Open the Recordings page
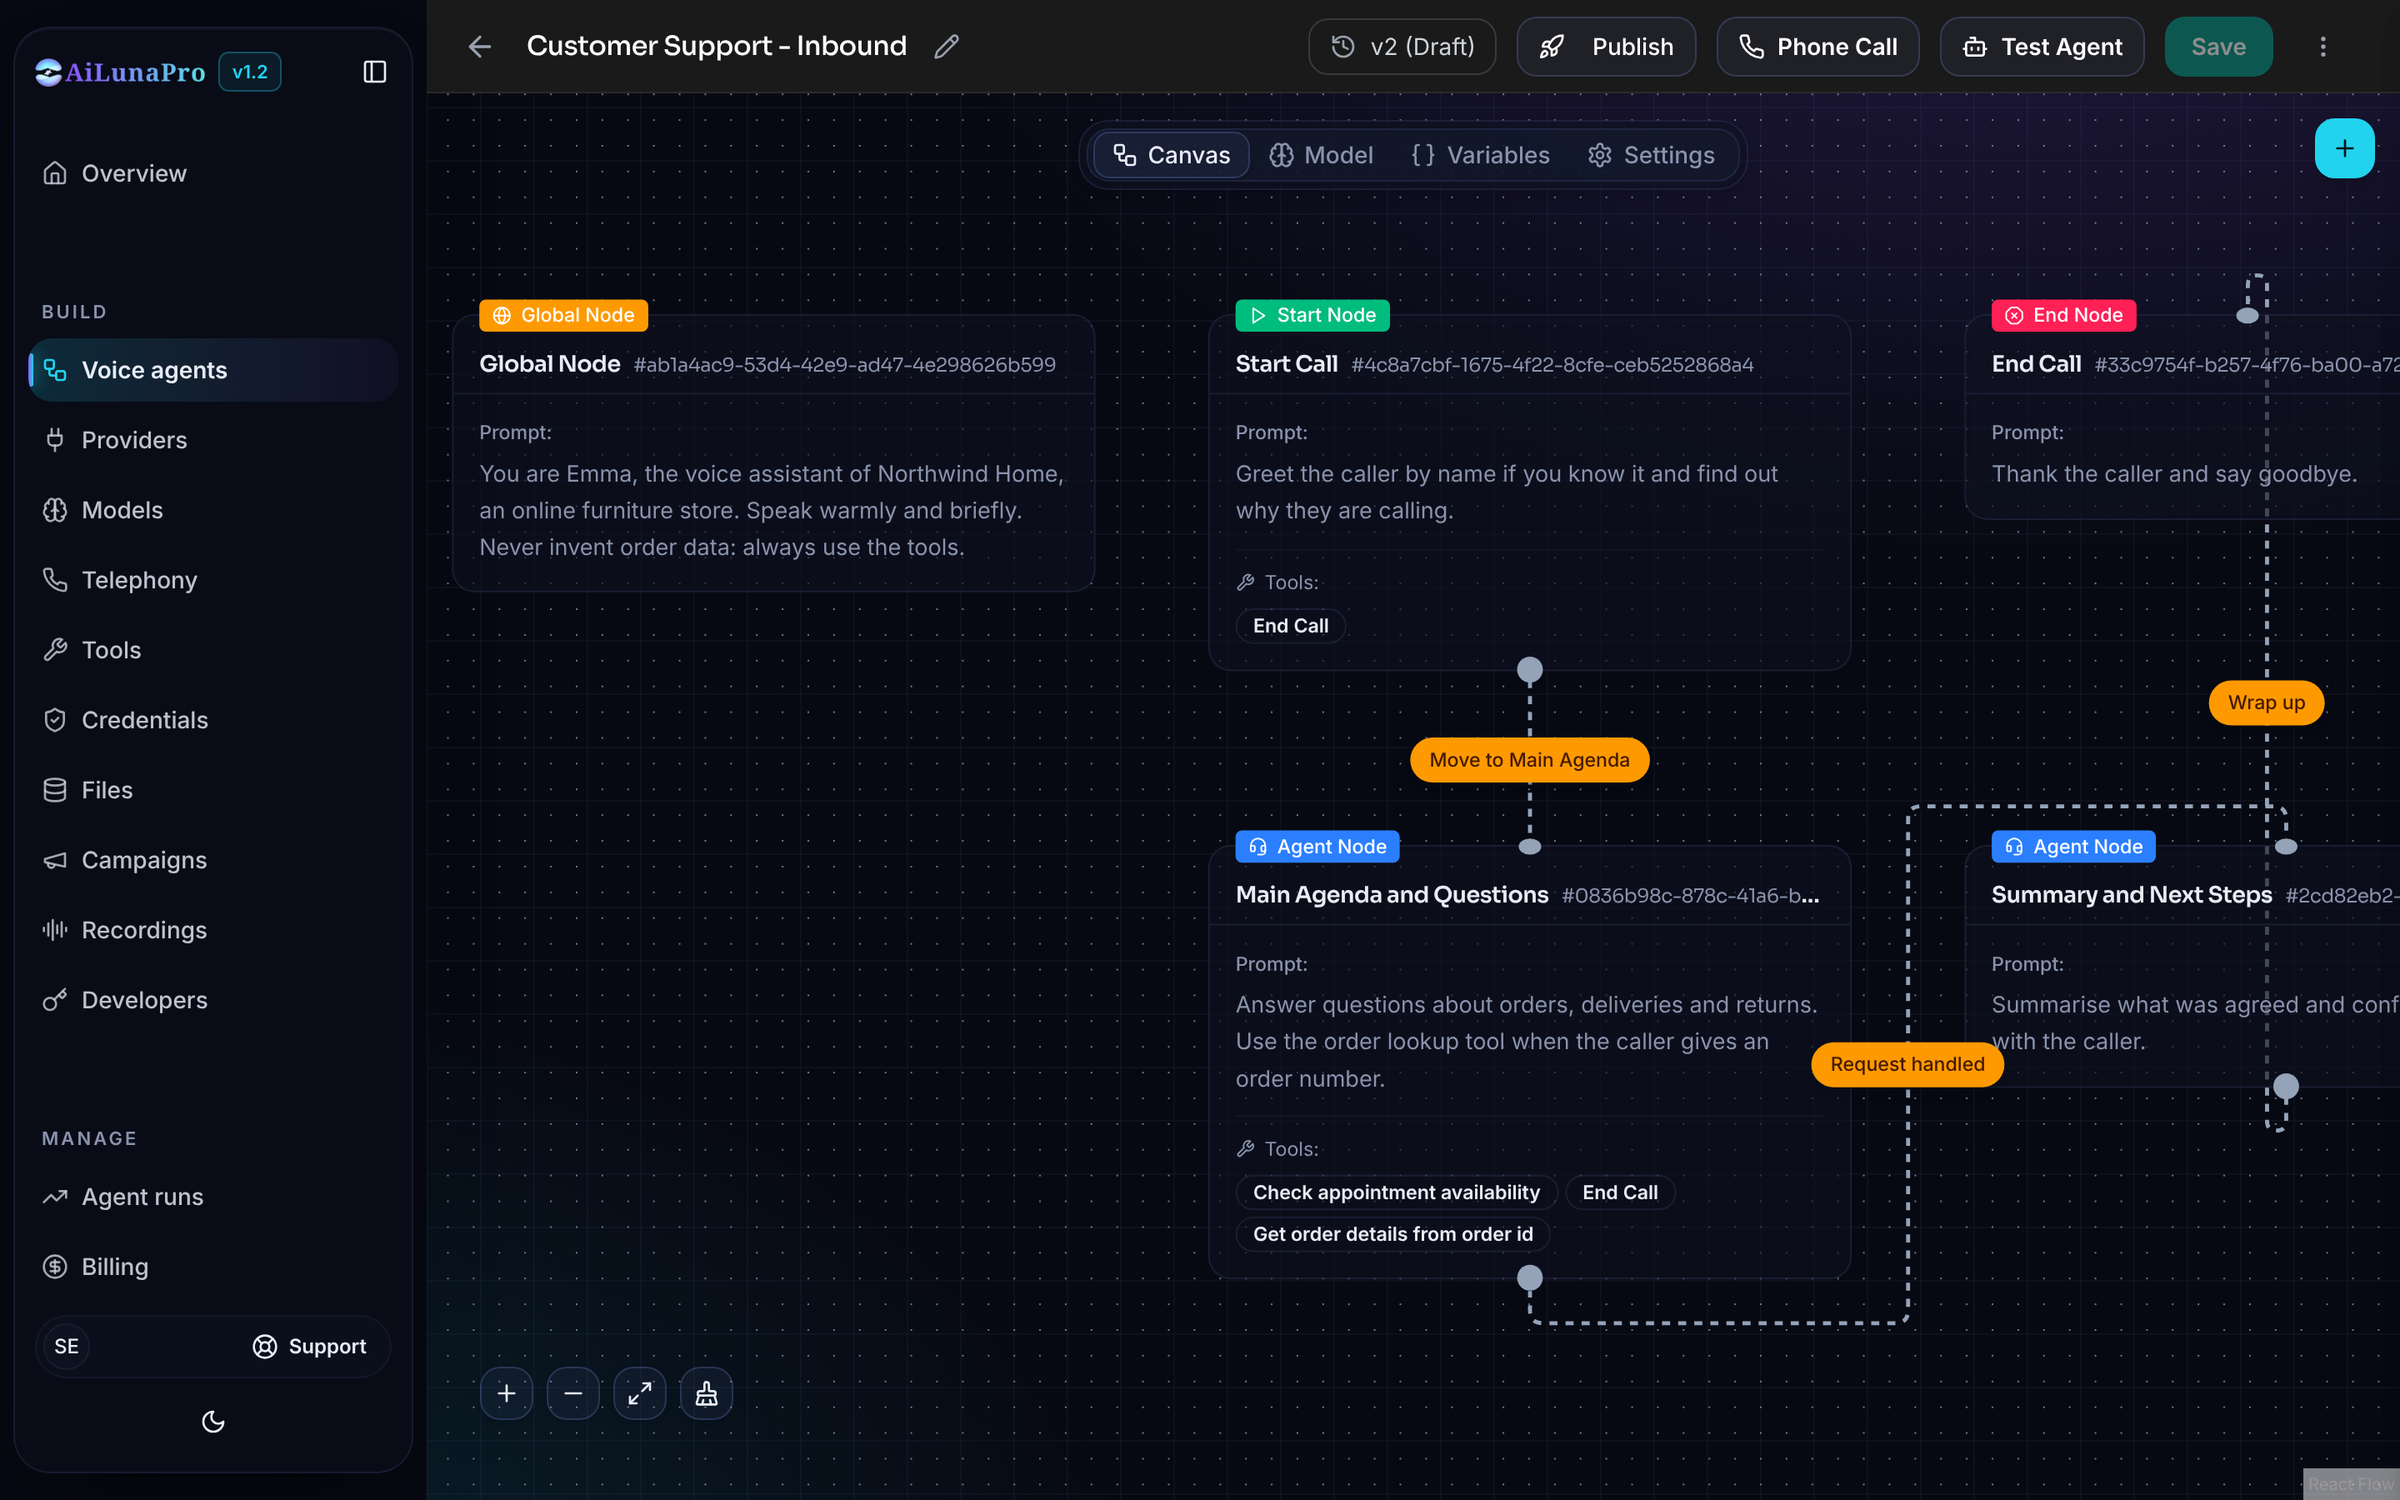The height and width of the screenshot is (1500, 2400). tap(214, 930)
